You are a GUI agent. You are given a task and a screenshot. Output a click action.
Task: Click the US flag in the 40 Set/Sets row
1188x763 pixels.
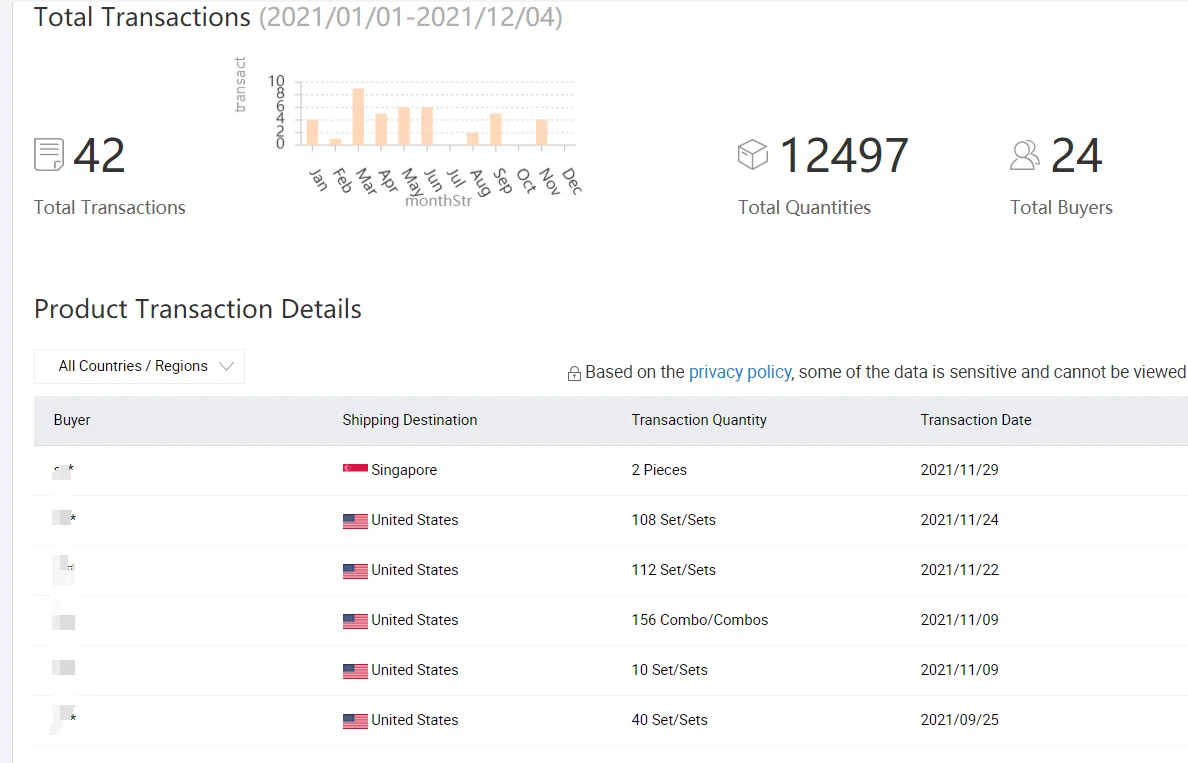click(x=355, y=721)
